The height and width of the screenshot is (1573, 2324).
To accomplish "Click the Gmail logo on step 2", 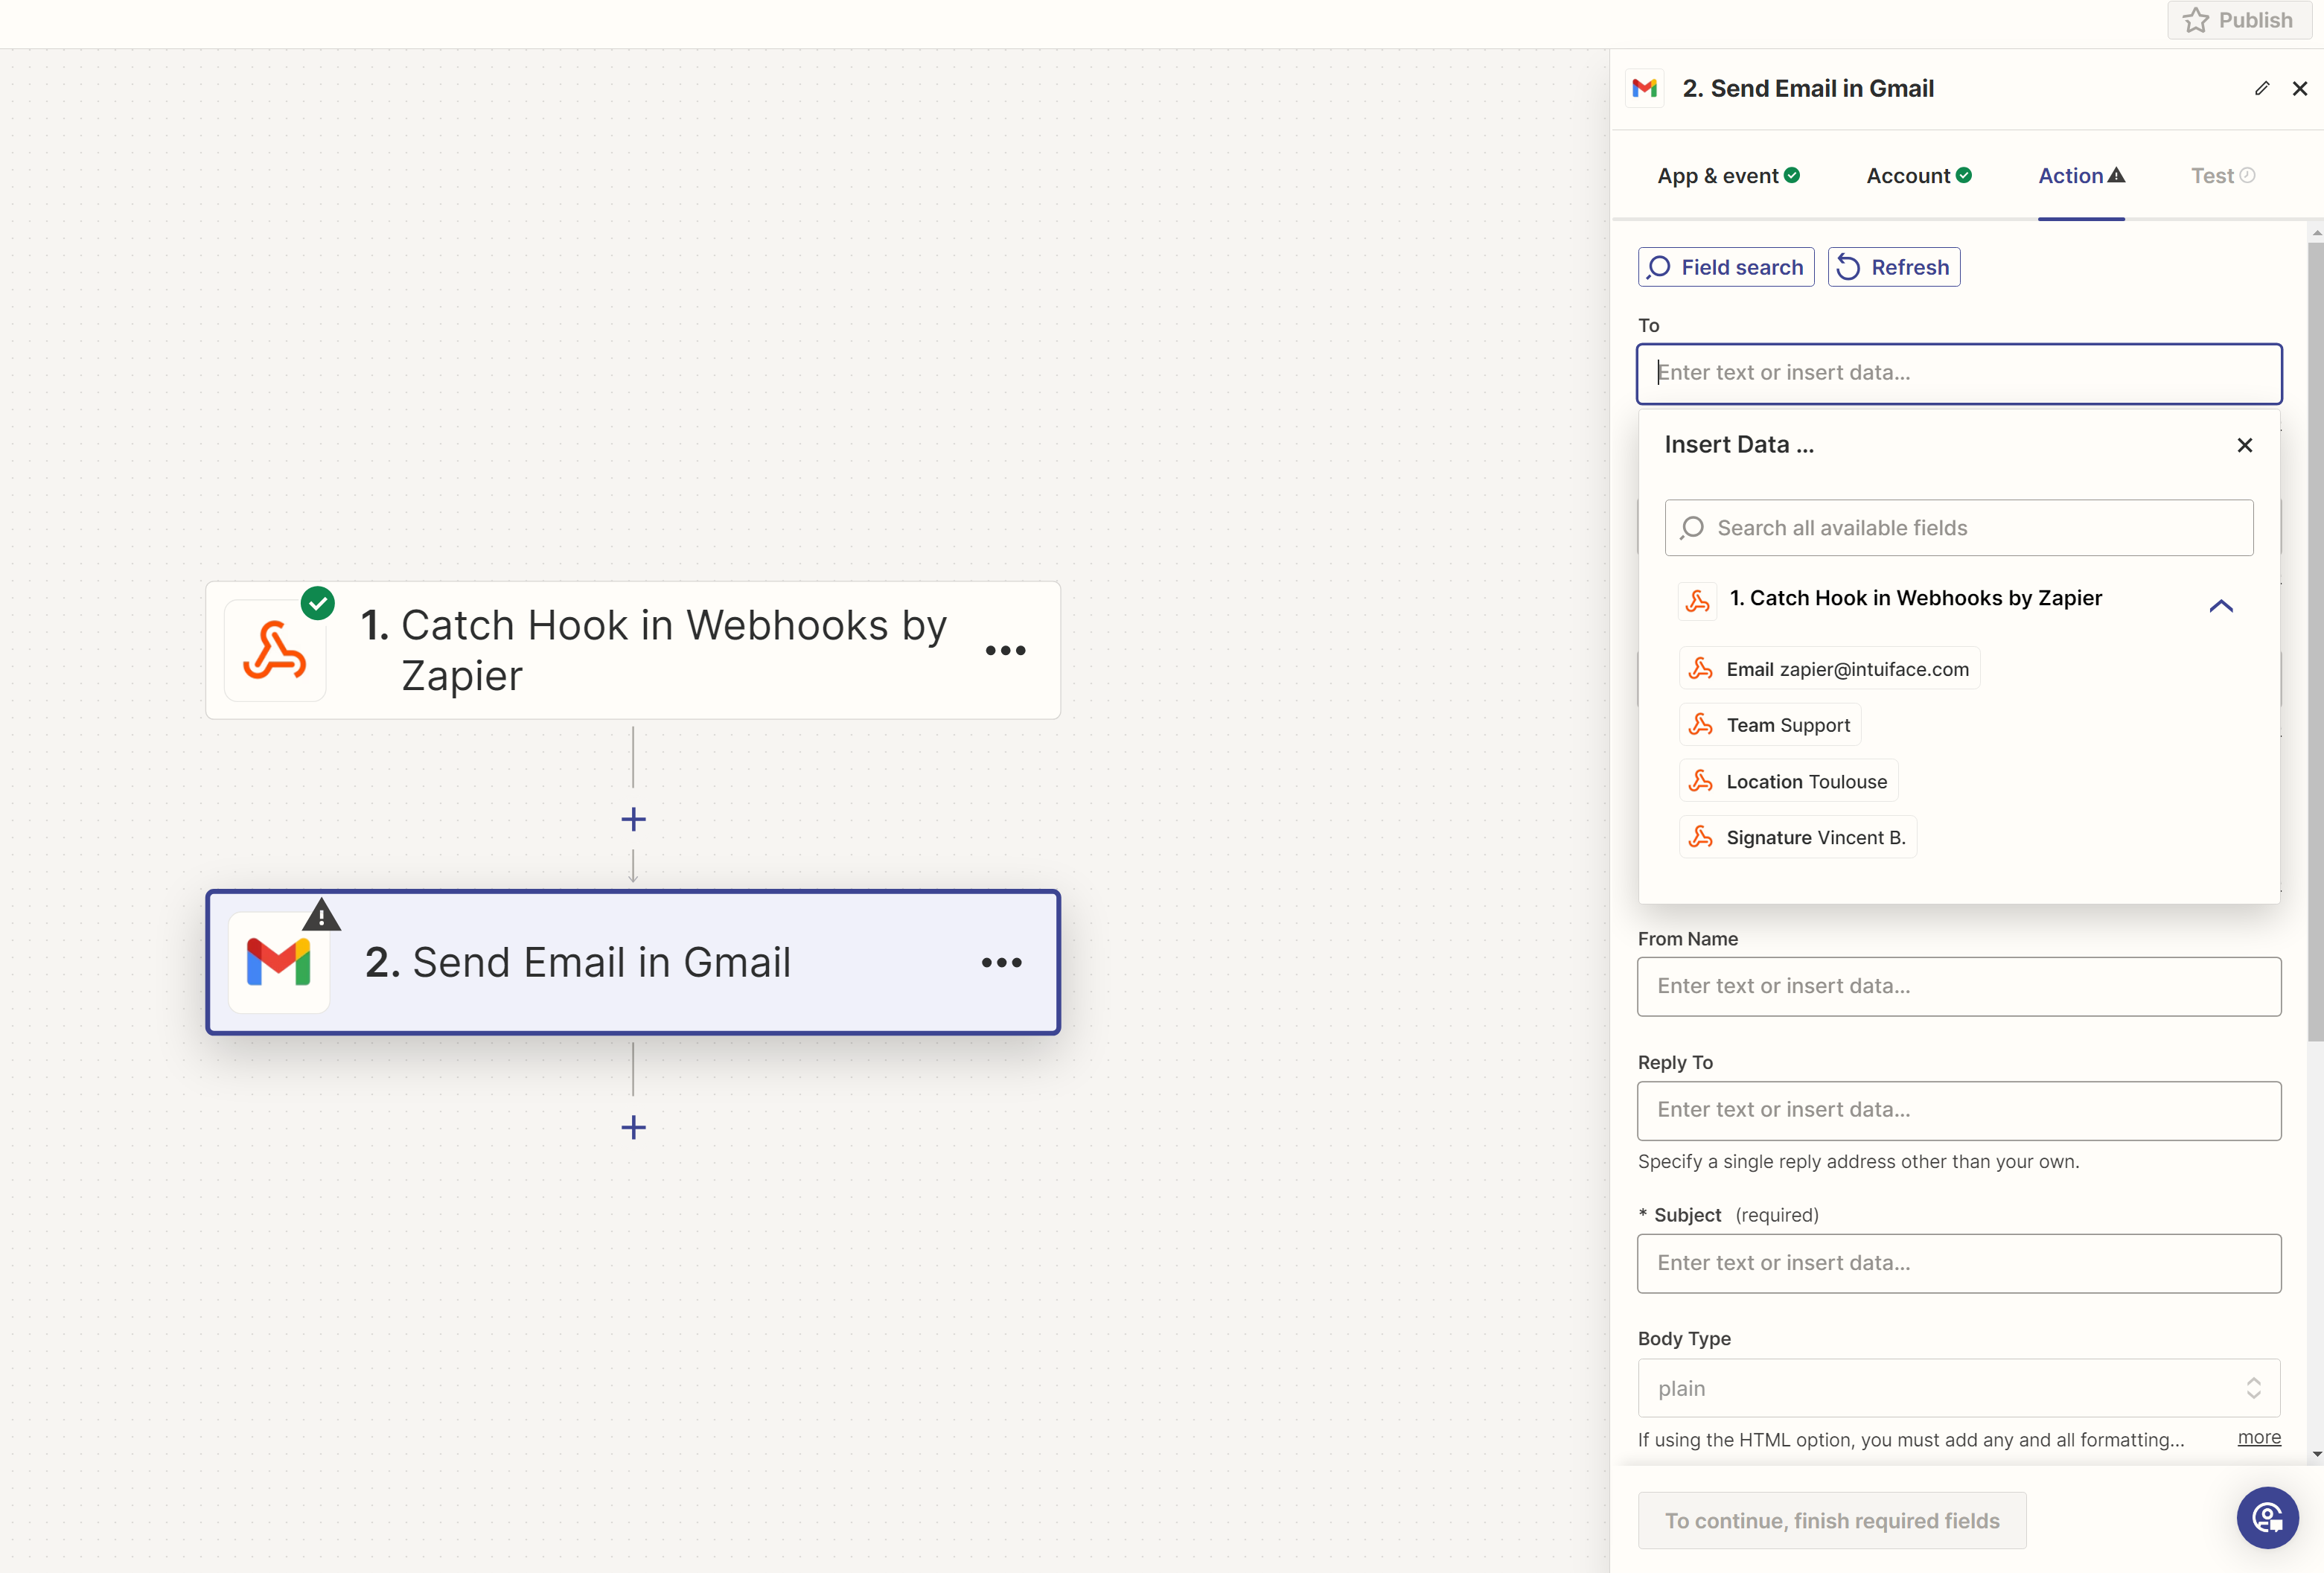I will tap(279, 962).
